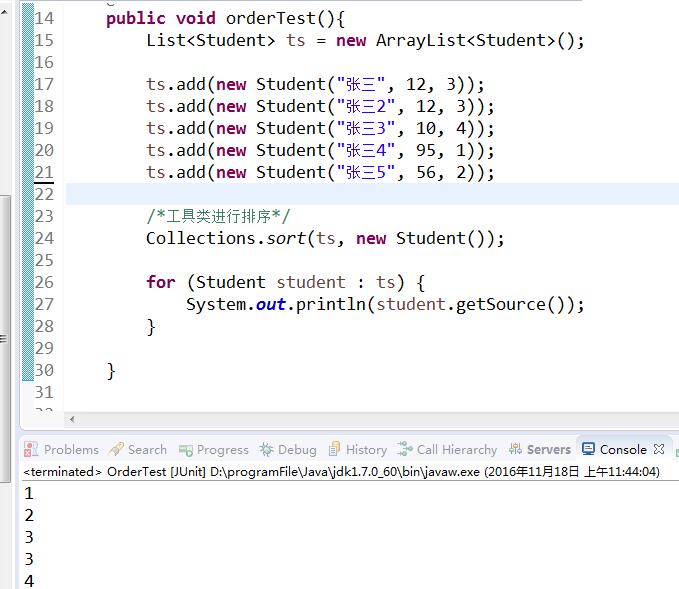
Task: Click line number 21 in the gutter
Action: [44, 172]
